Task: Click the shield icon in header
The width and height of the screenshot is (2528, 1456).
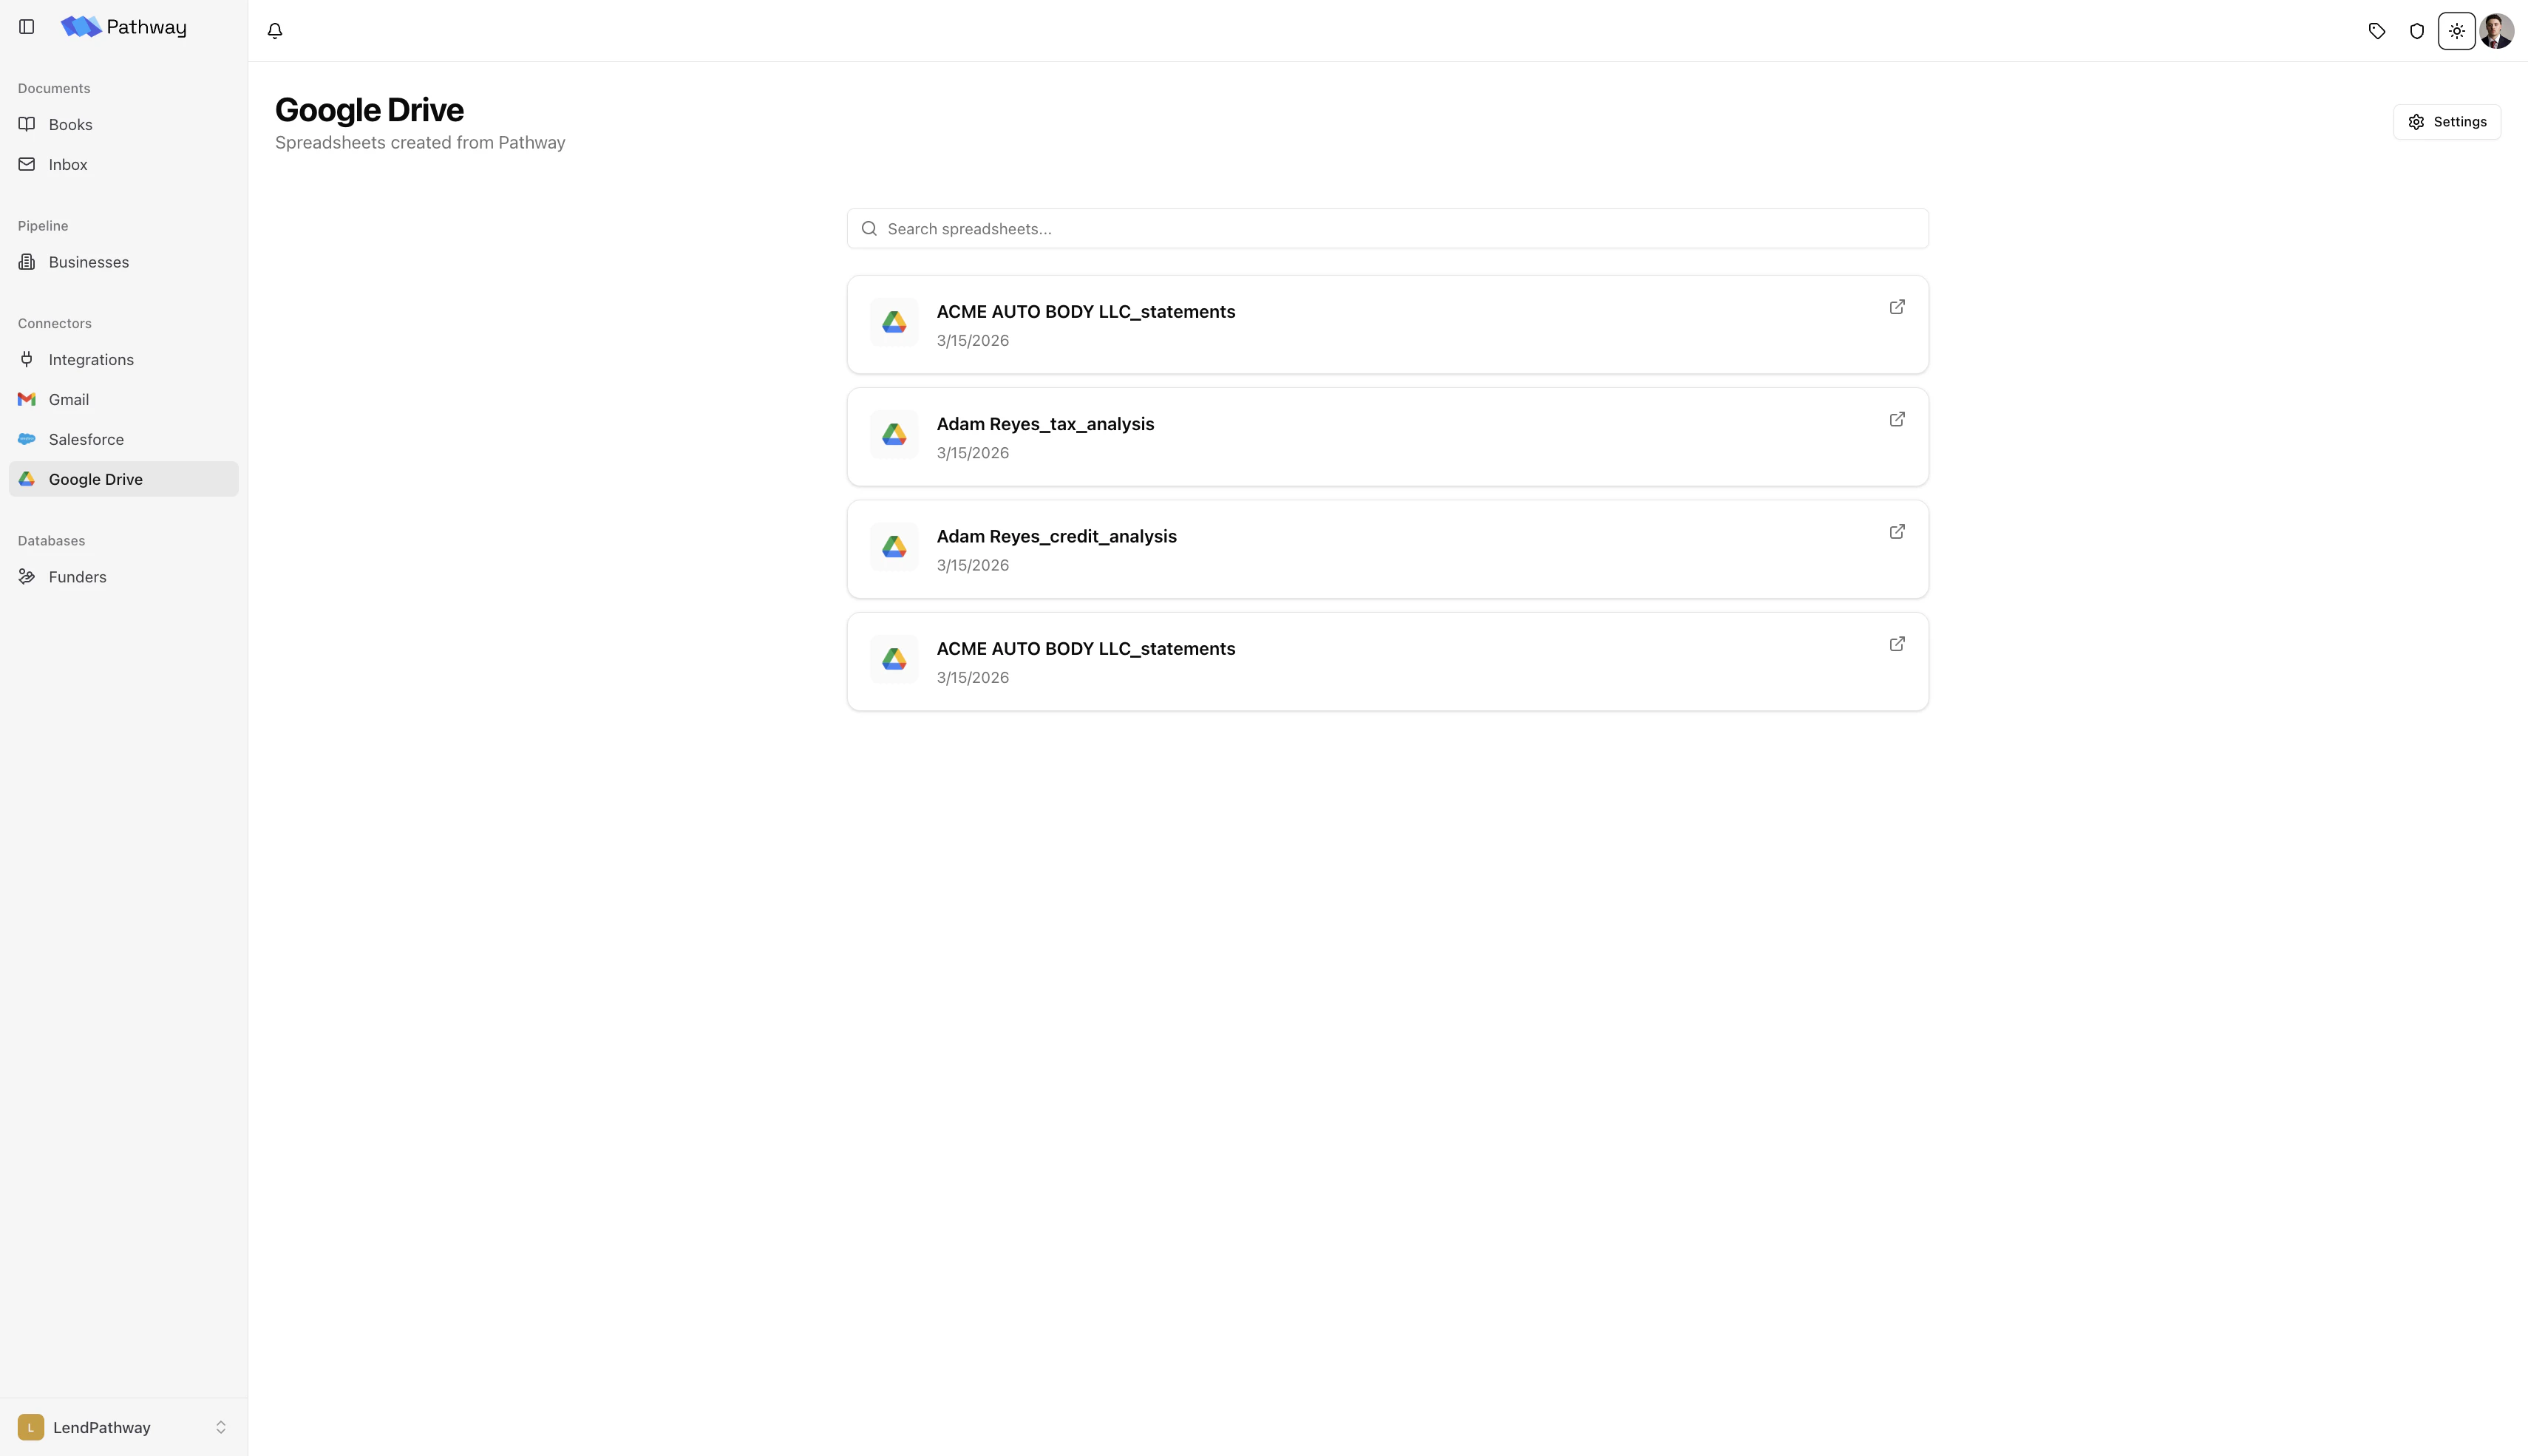Action: [2417, 31]
